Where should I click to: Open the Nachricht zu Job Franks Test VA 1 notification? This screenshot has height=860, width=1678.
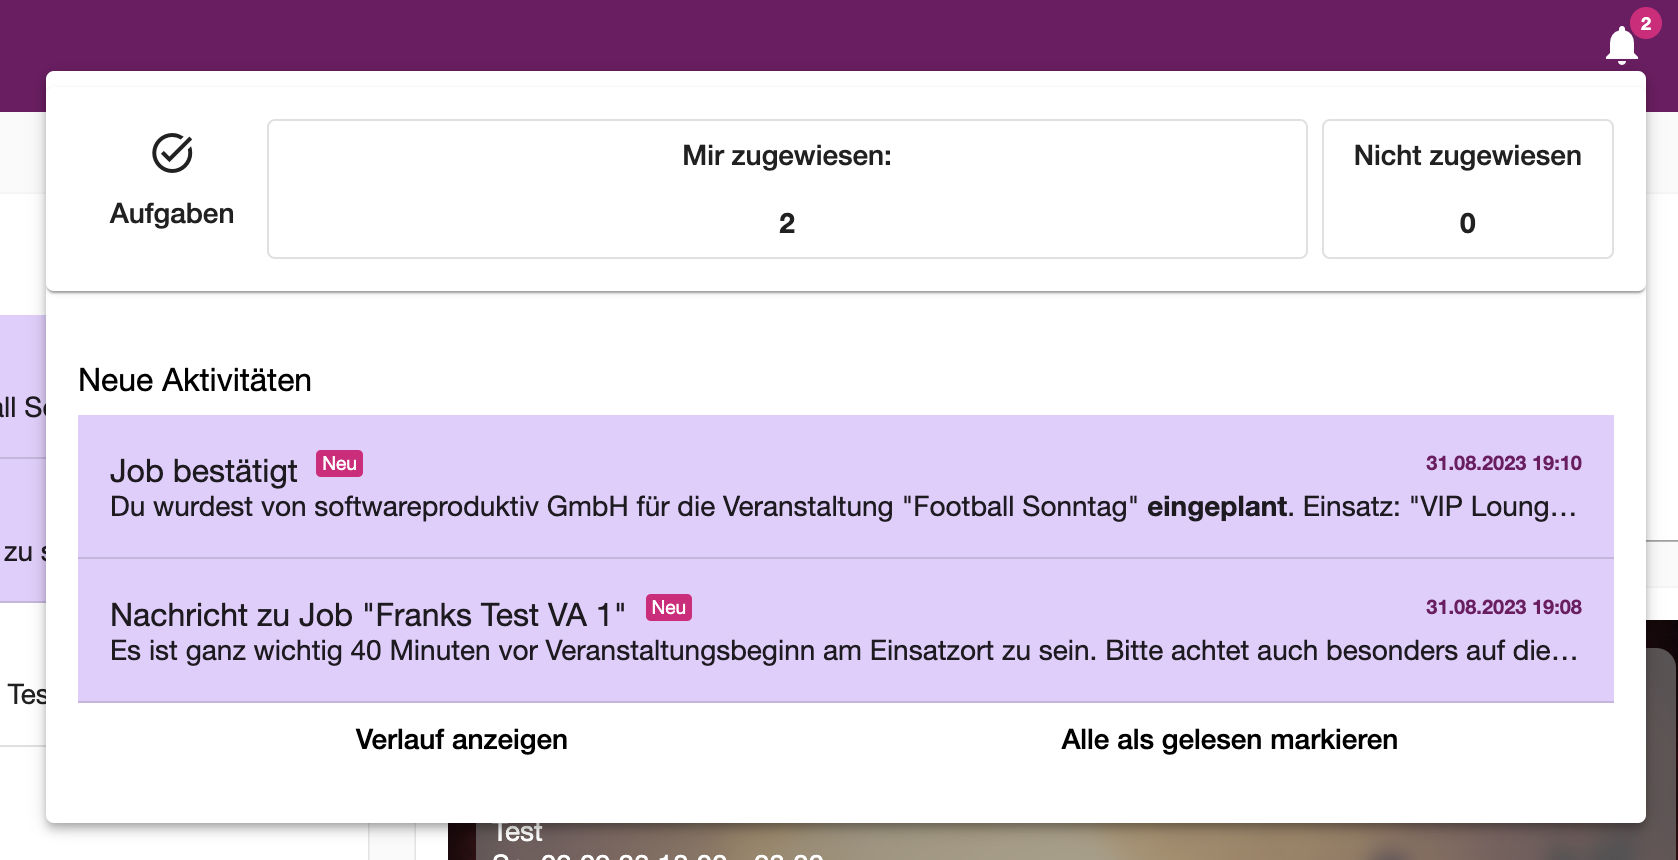846,631
